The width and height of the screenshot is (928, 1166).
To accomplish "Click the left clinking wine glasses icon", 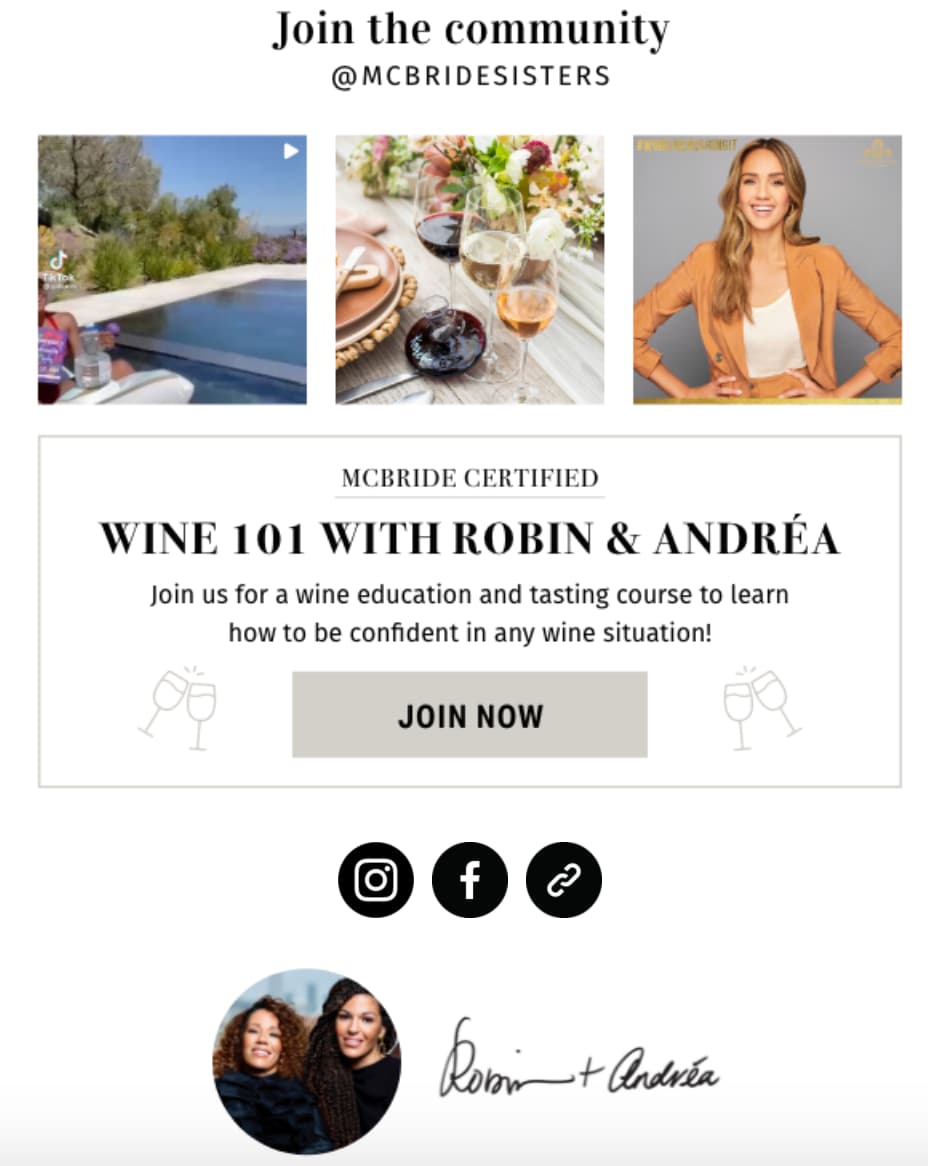I will 178,708.
